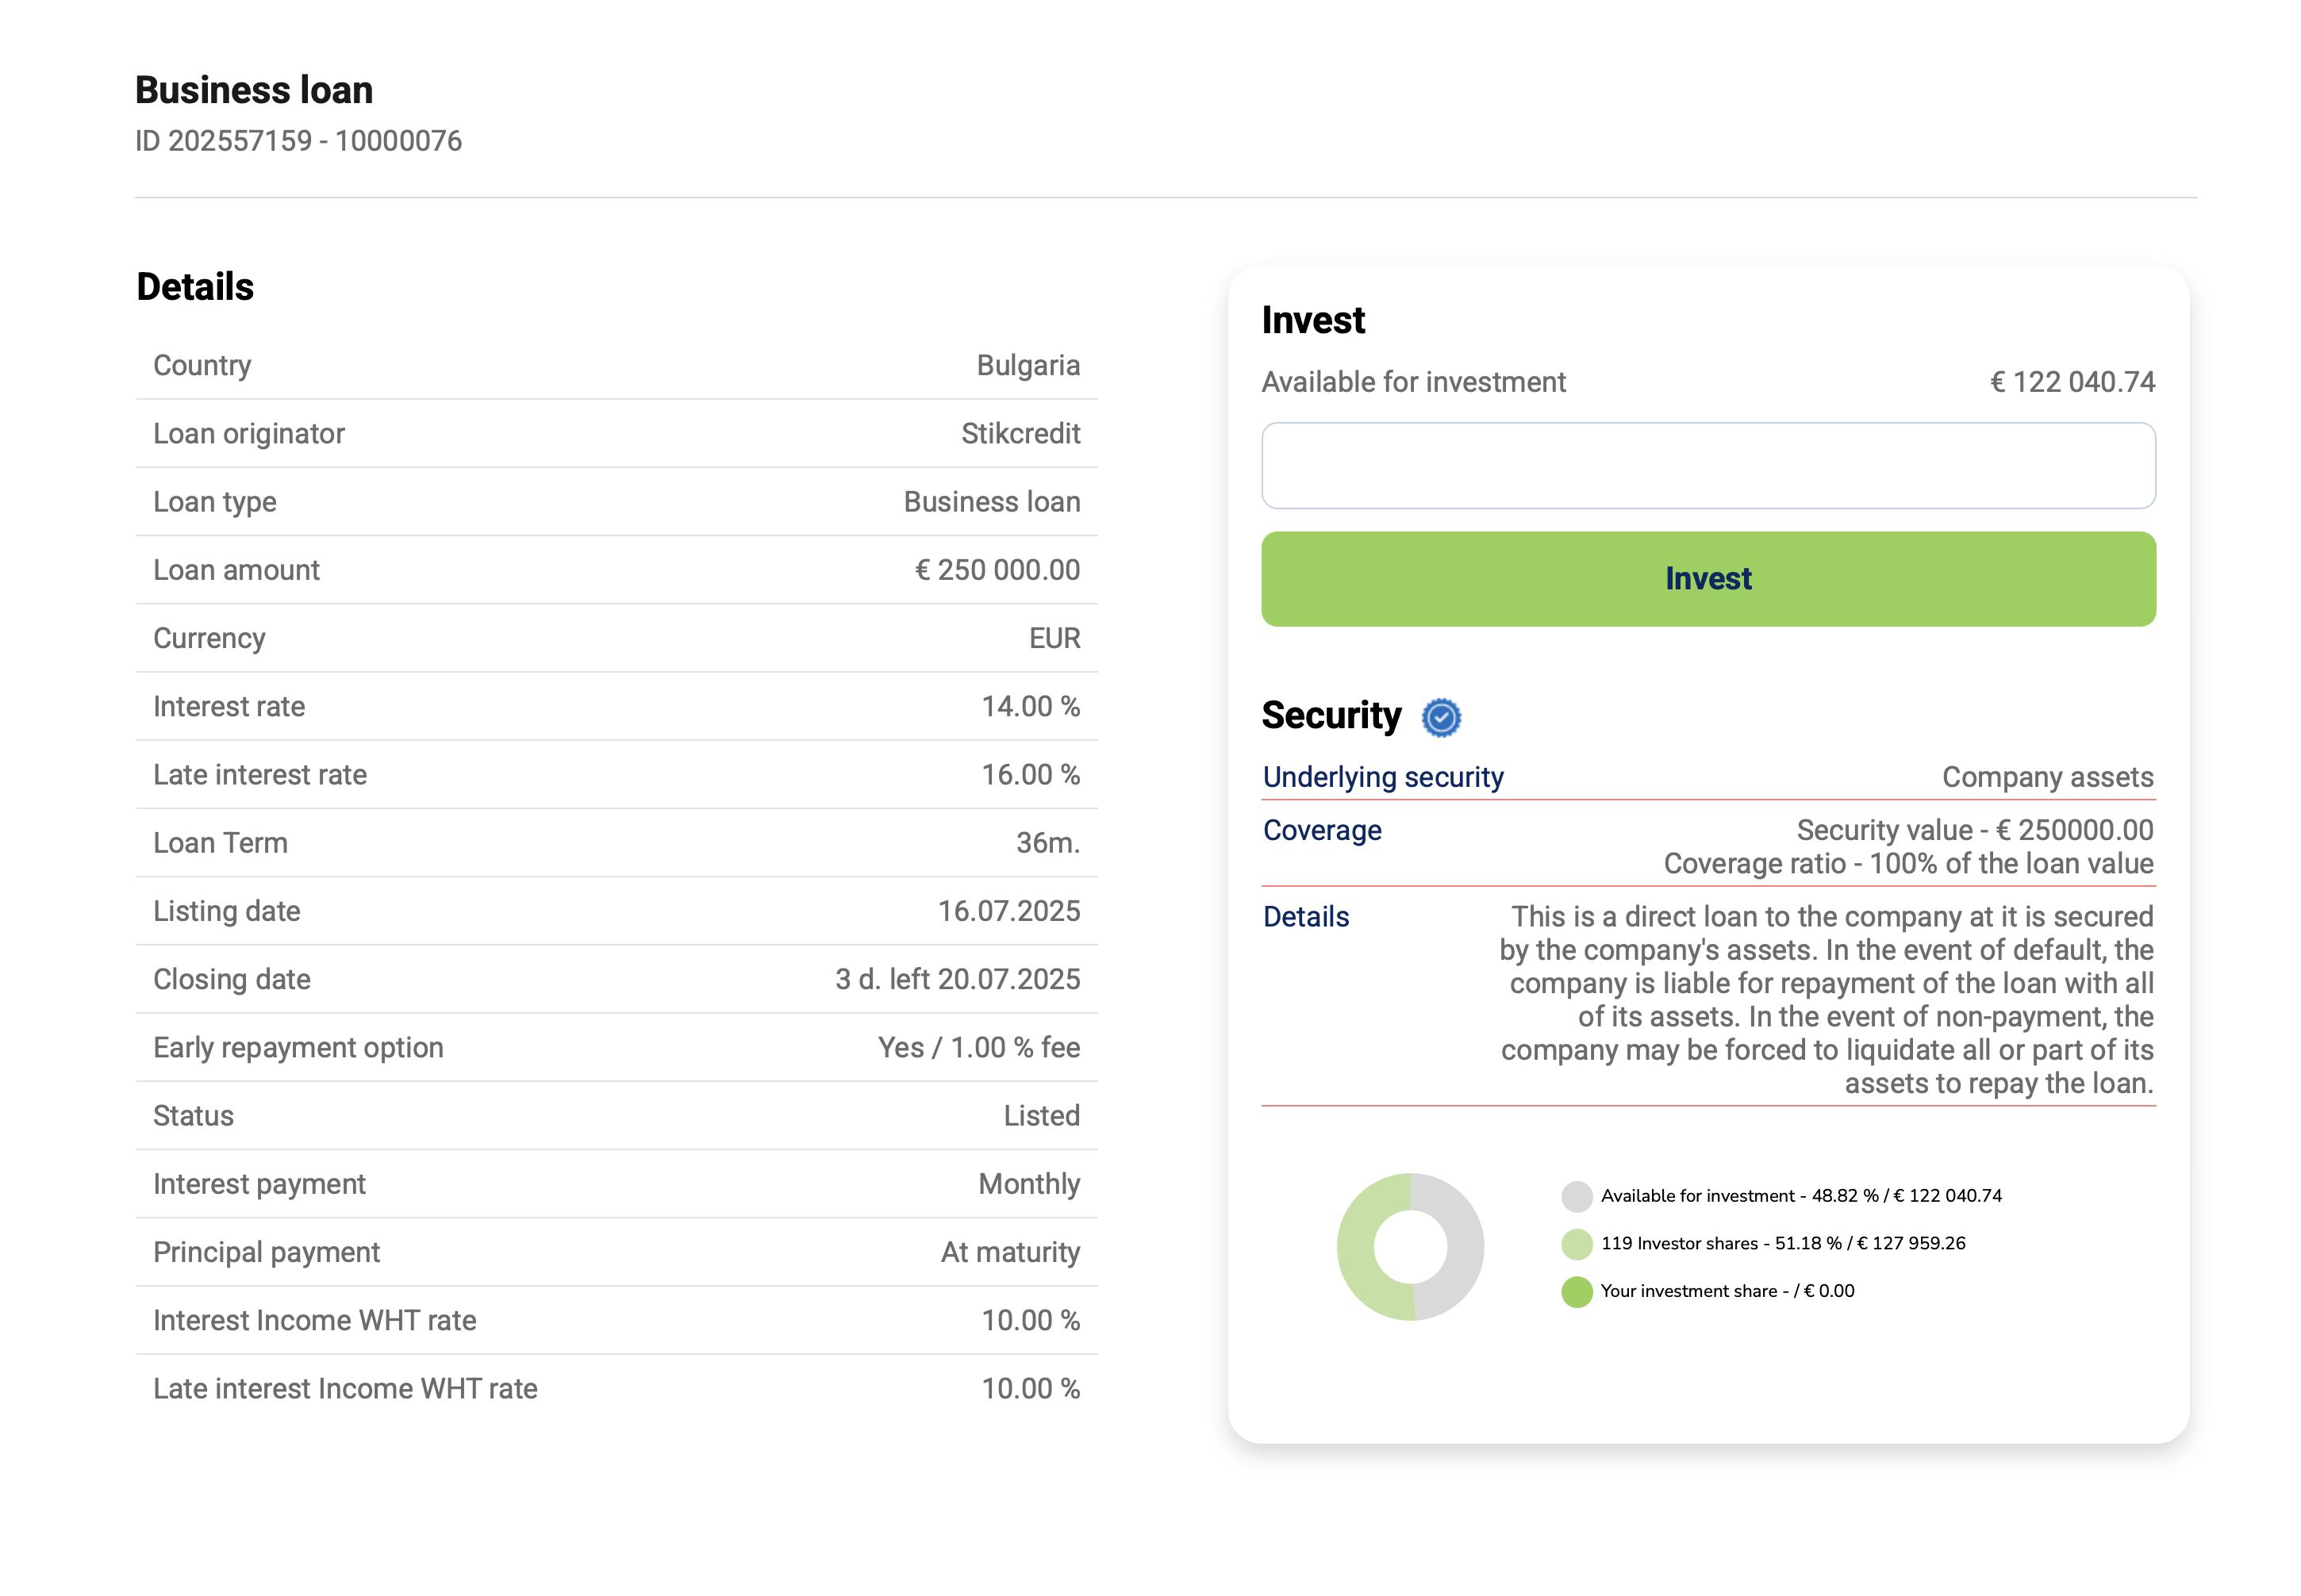Image resolution: width=2301 pixels, height=1596 pixels.
Task: Click the Coverage label in Security
Action: (x=1321, y=830)
